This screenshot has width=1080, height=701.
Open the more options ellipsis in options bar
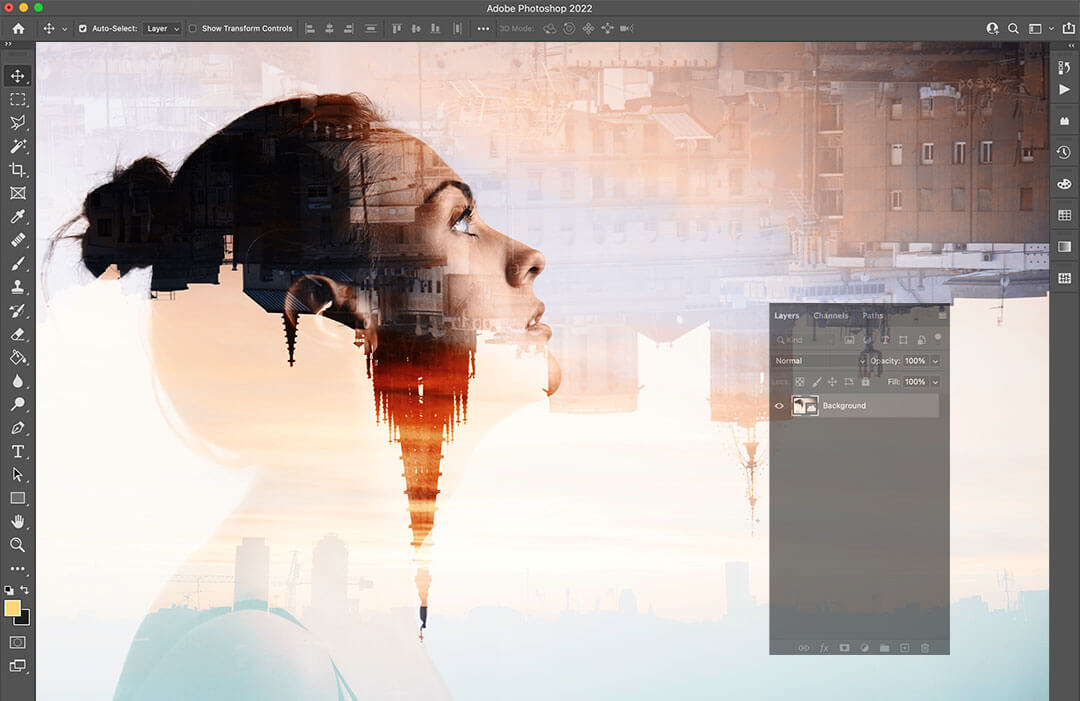pos(483,29)
